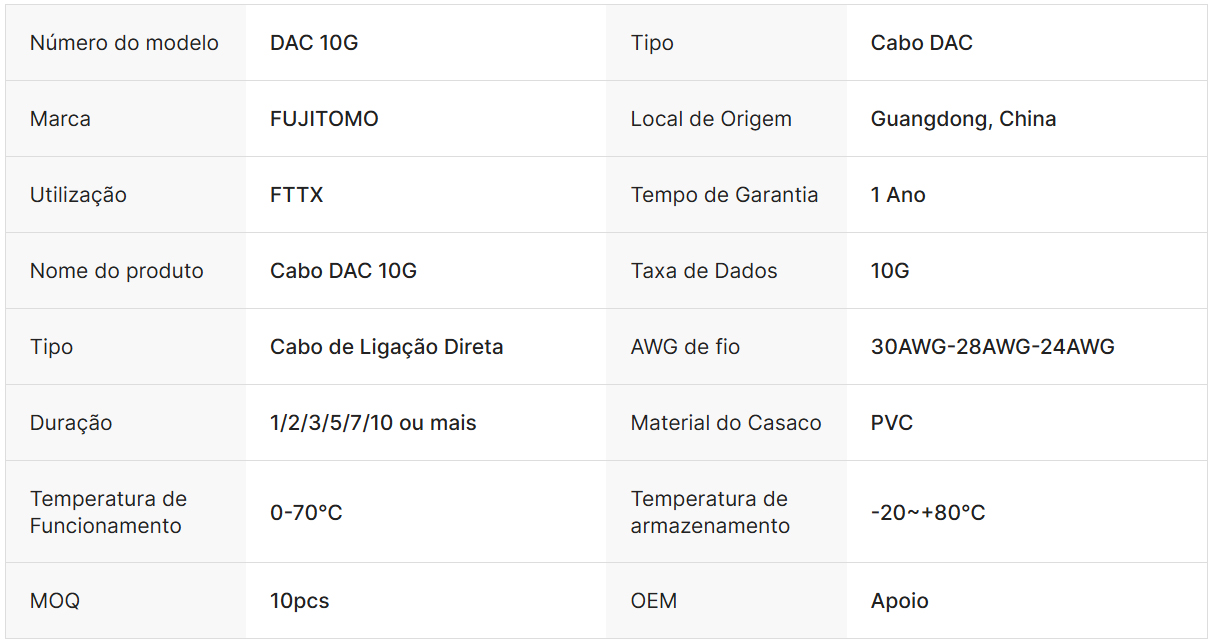Click the "Local de Origem" label
Screen dimensions: 1212x643
click(x=710, y=119)
